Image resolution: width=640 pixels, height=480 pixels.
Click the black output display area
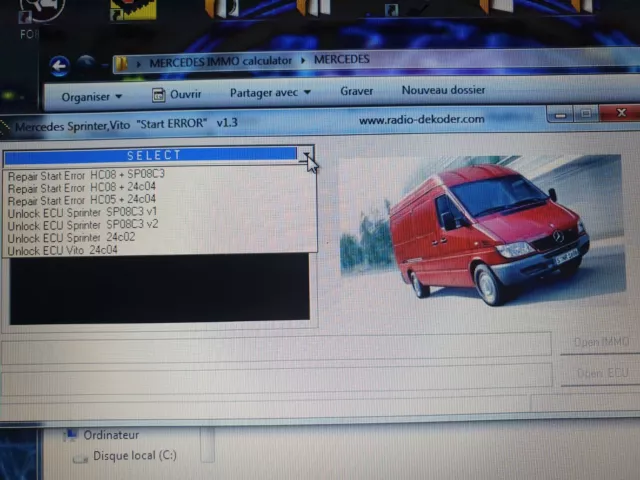tap(159, 289)
